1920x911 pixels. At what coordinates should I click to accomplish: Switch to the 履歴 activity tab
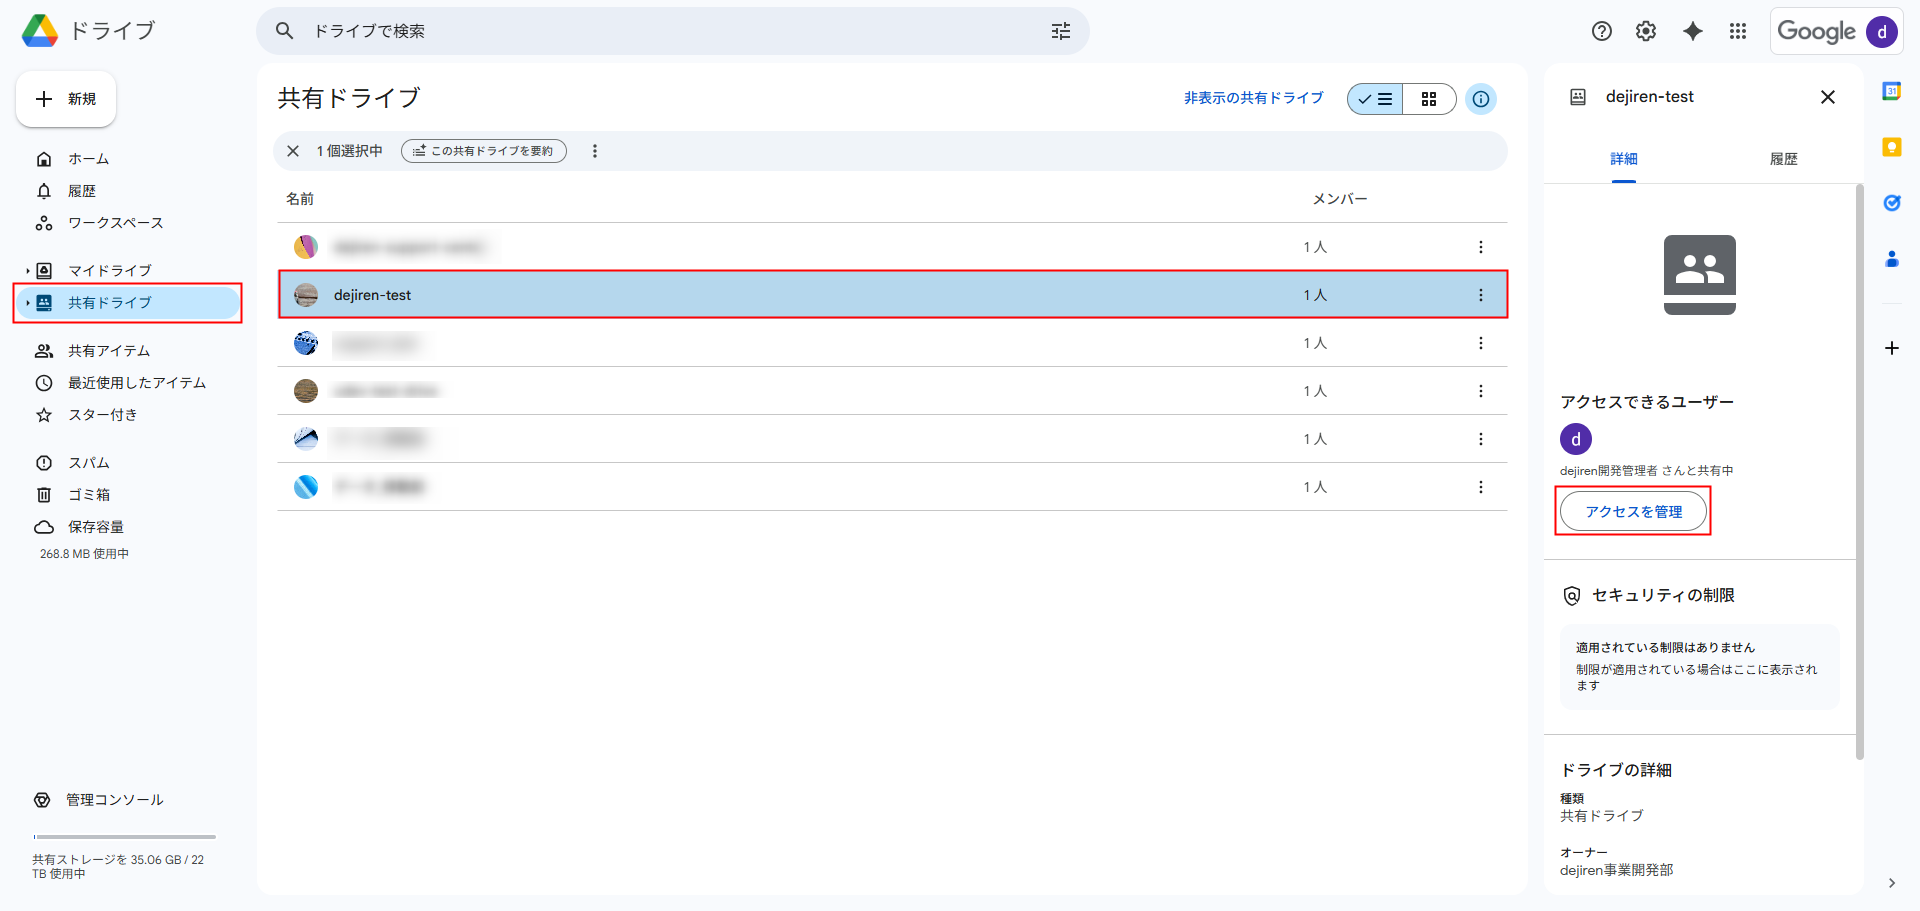[1783, 159]
